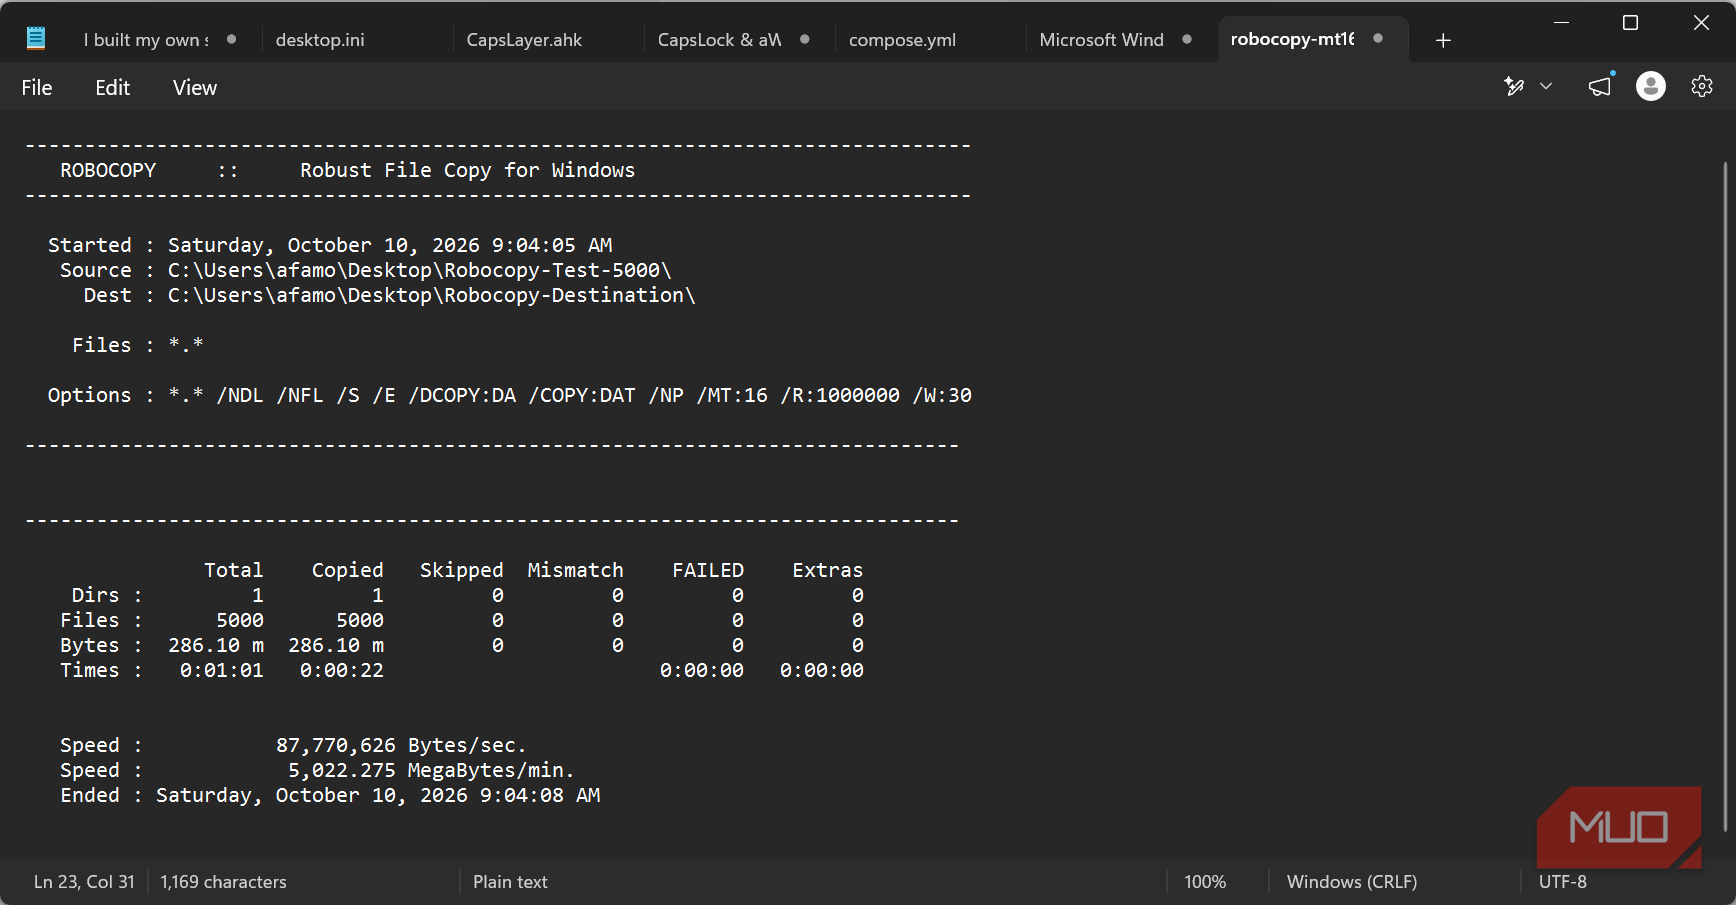Click unsaved dot on robocopy-mt16 tab

coord(1378,39)
